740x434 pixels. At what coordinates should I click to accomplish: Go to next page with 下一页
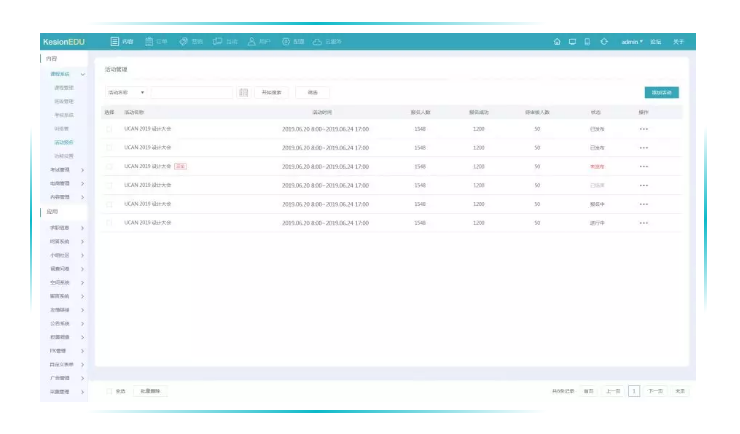(x=655, y=391)
